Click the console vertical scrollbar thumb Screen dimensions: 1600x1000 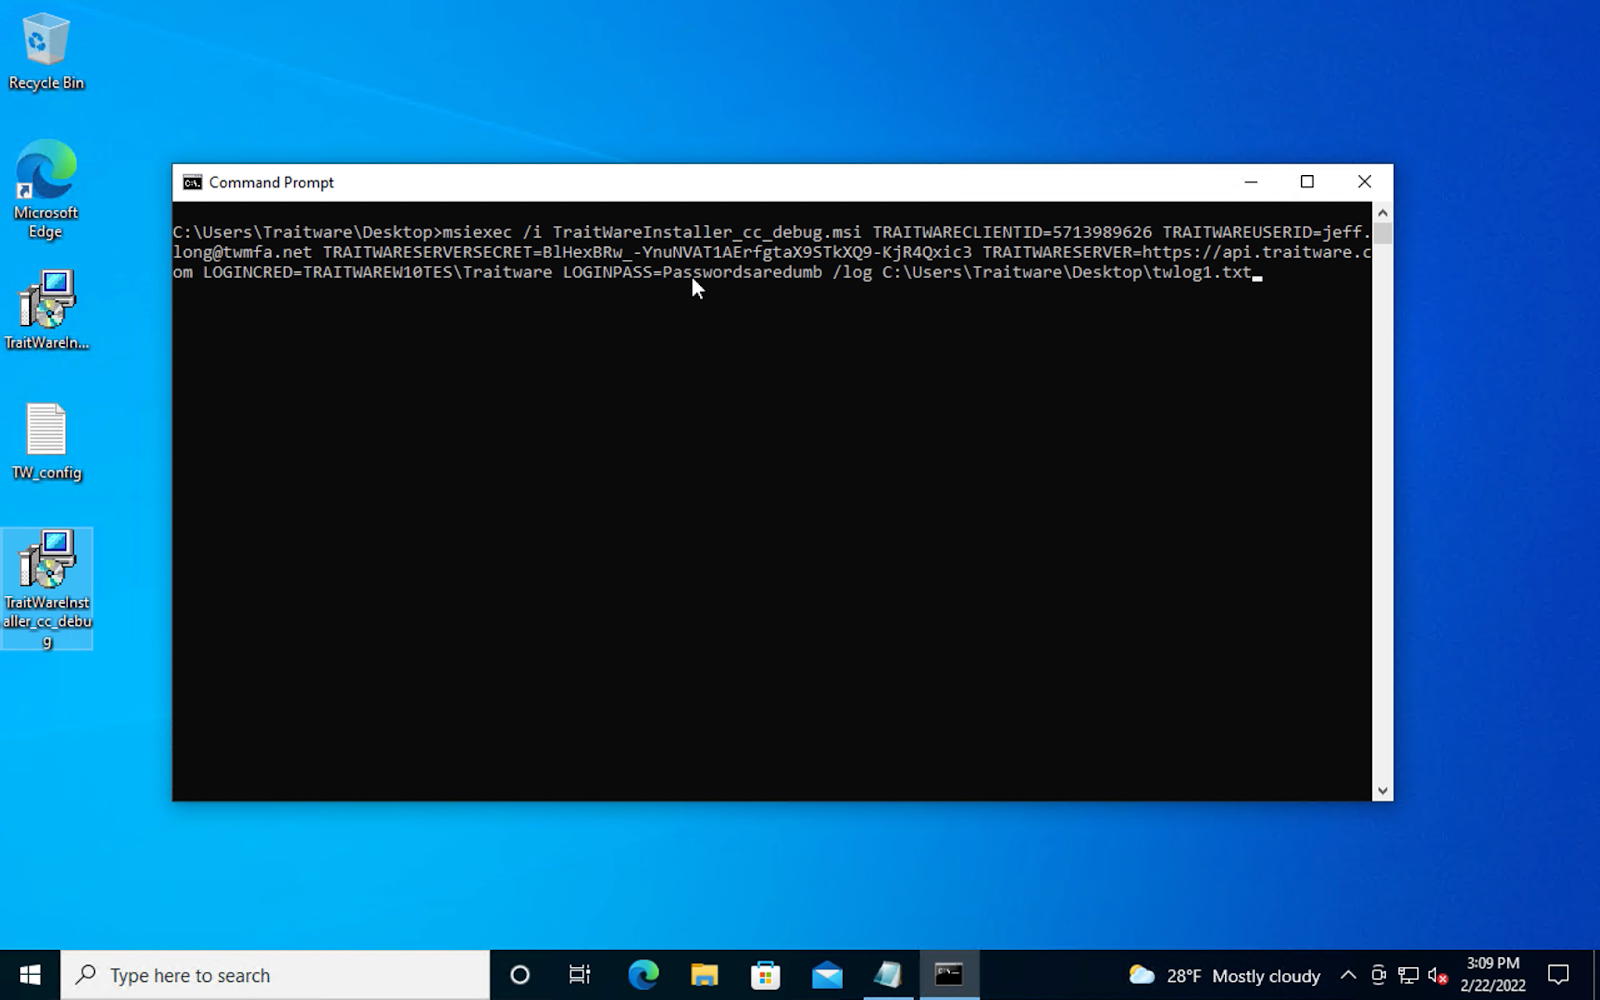point(1382,233)
